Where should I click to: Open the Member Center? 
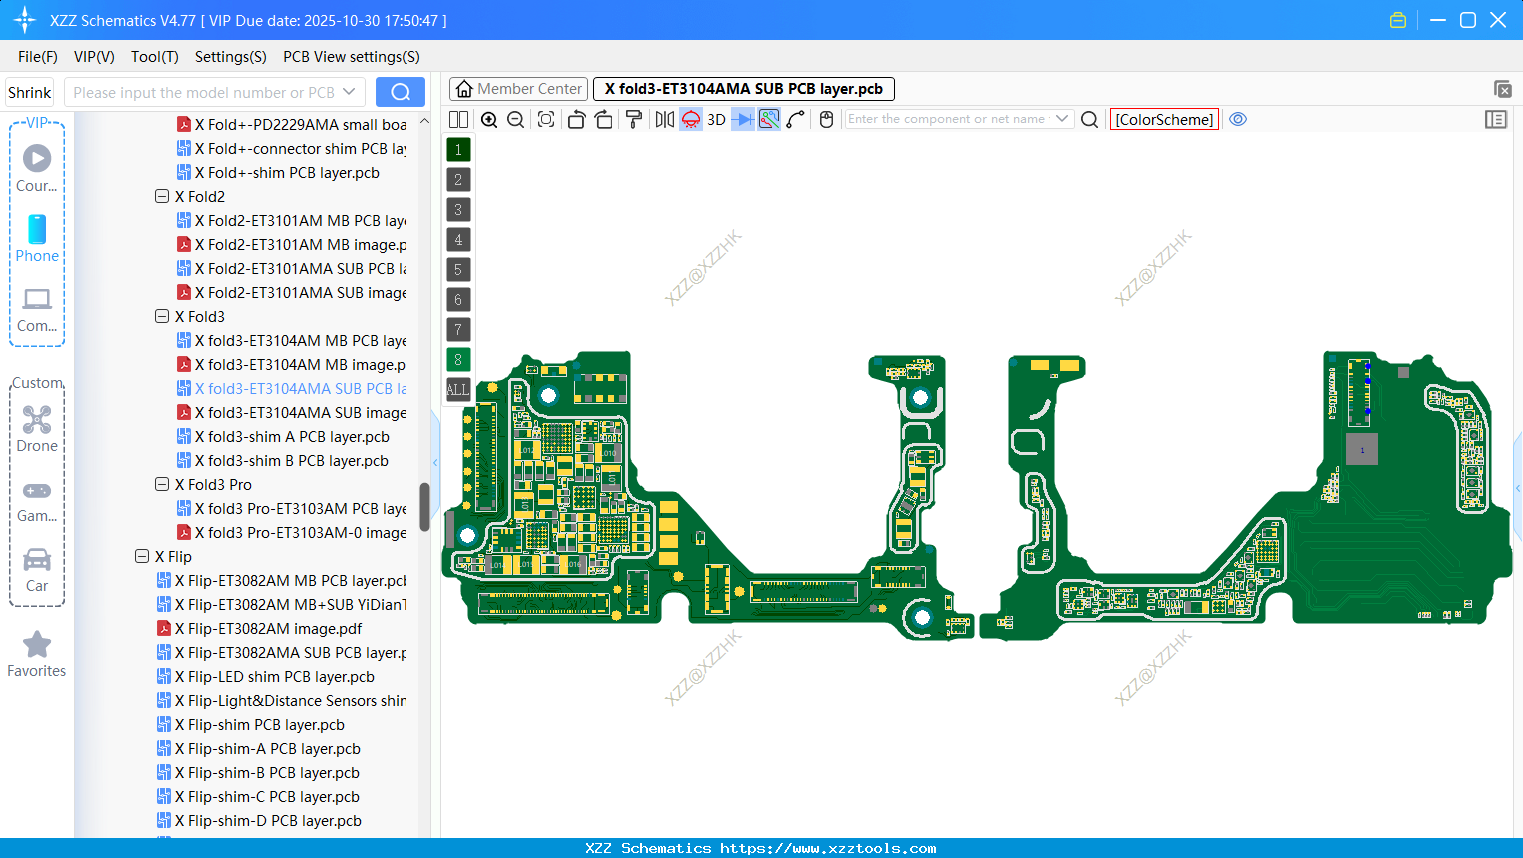pyautogui.click(x=518, y=88)
